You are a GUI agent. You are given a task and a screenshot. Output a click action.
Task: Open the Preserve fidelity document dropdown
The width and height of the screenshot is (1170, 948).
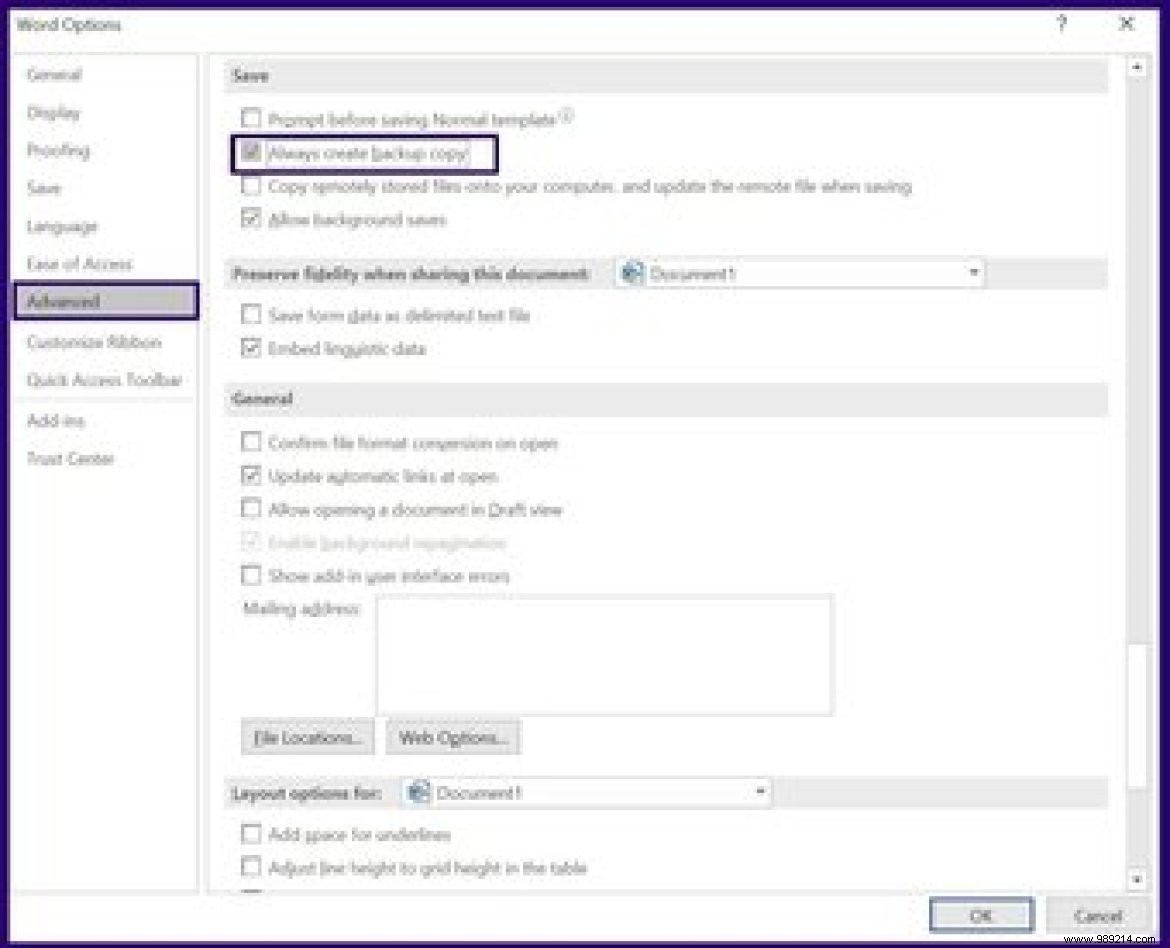click(975, 271)
